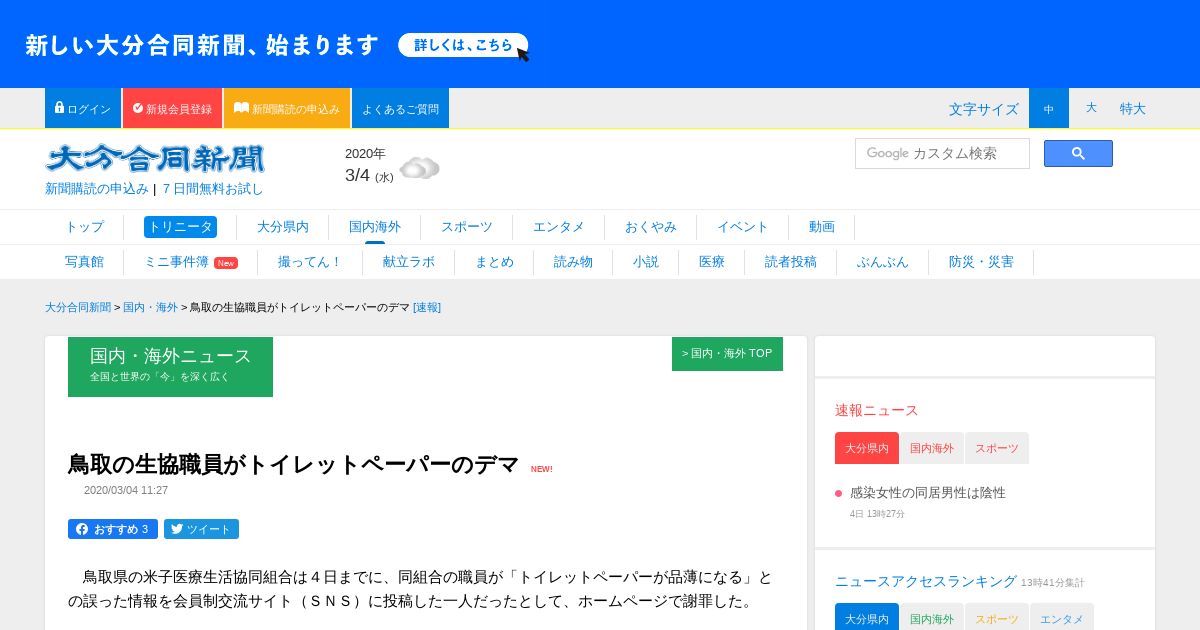Open 感染女性の同居男性は陰性 news item
The width and height of the screenshot is (1200, 630).
click(x=928, y=492)
